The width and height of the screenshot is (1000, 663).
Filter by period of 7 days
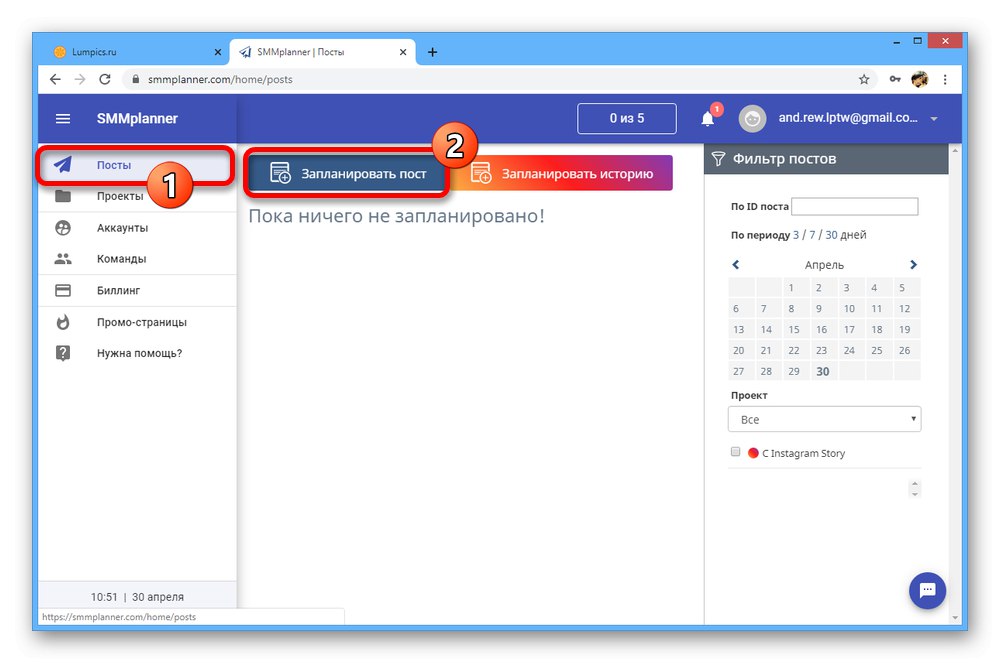[812, 235]
